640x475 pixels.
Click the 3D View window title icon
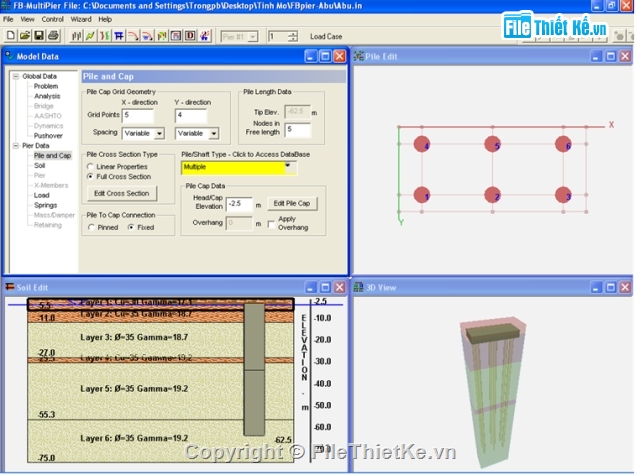[358, 287]
